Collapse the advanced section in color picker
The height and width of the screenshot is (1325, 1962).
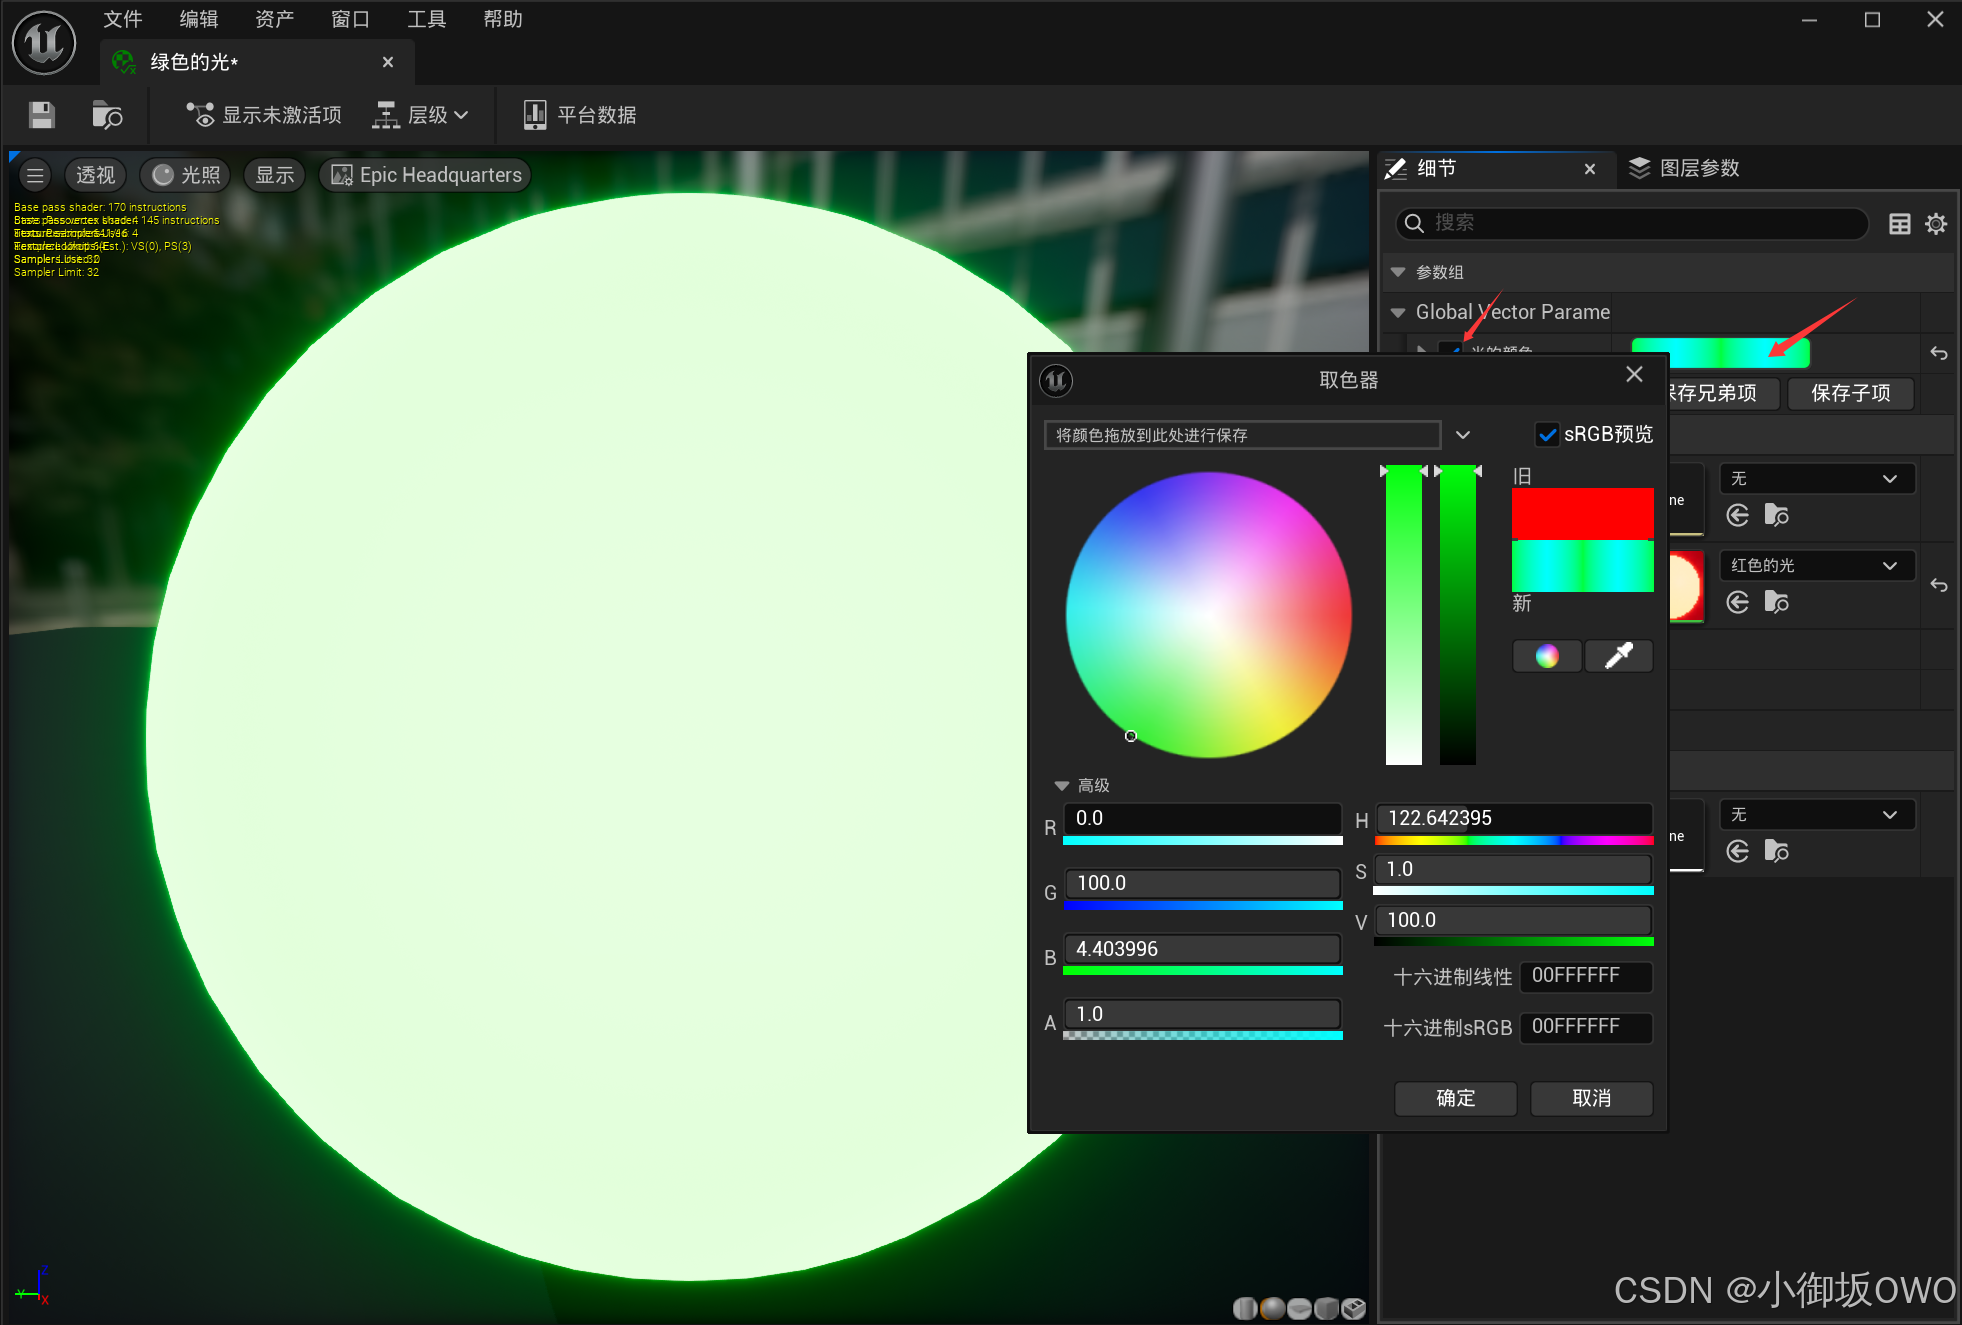[1062, 785]
